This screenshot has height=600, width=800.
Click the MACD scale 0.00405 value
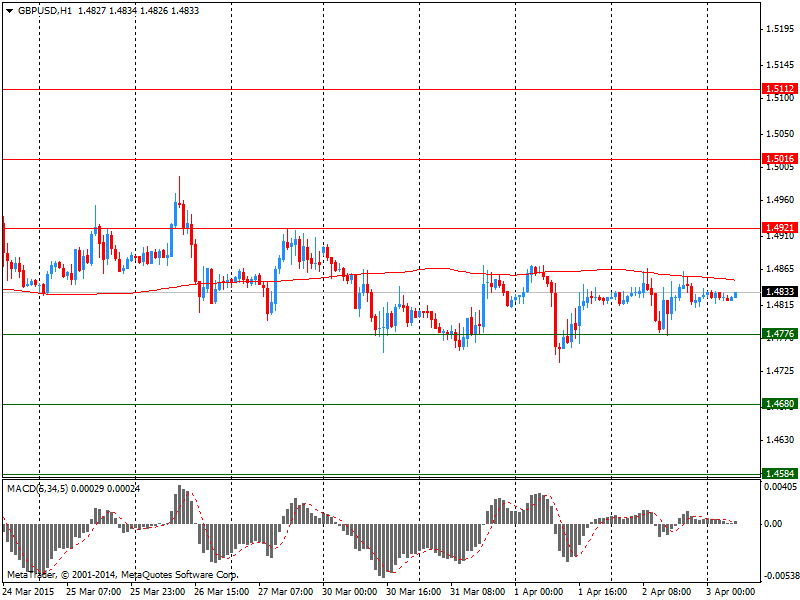[781, 487]
